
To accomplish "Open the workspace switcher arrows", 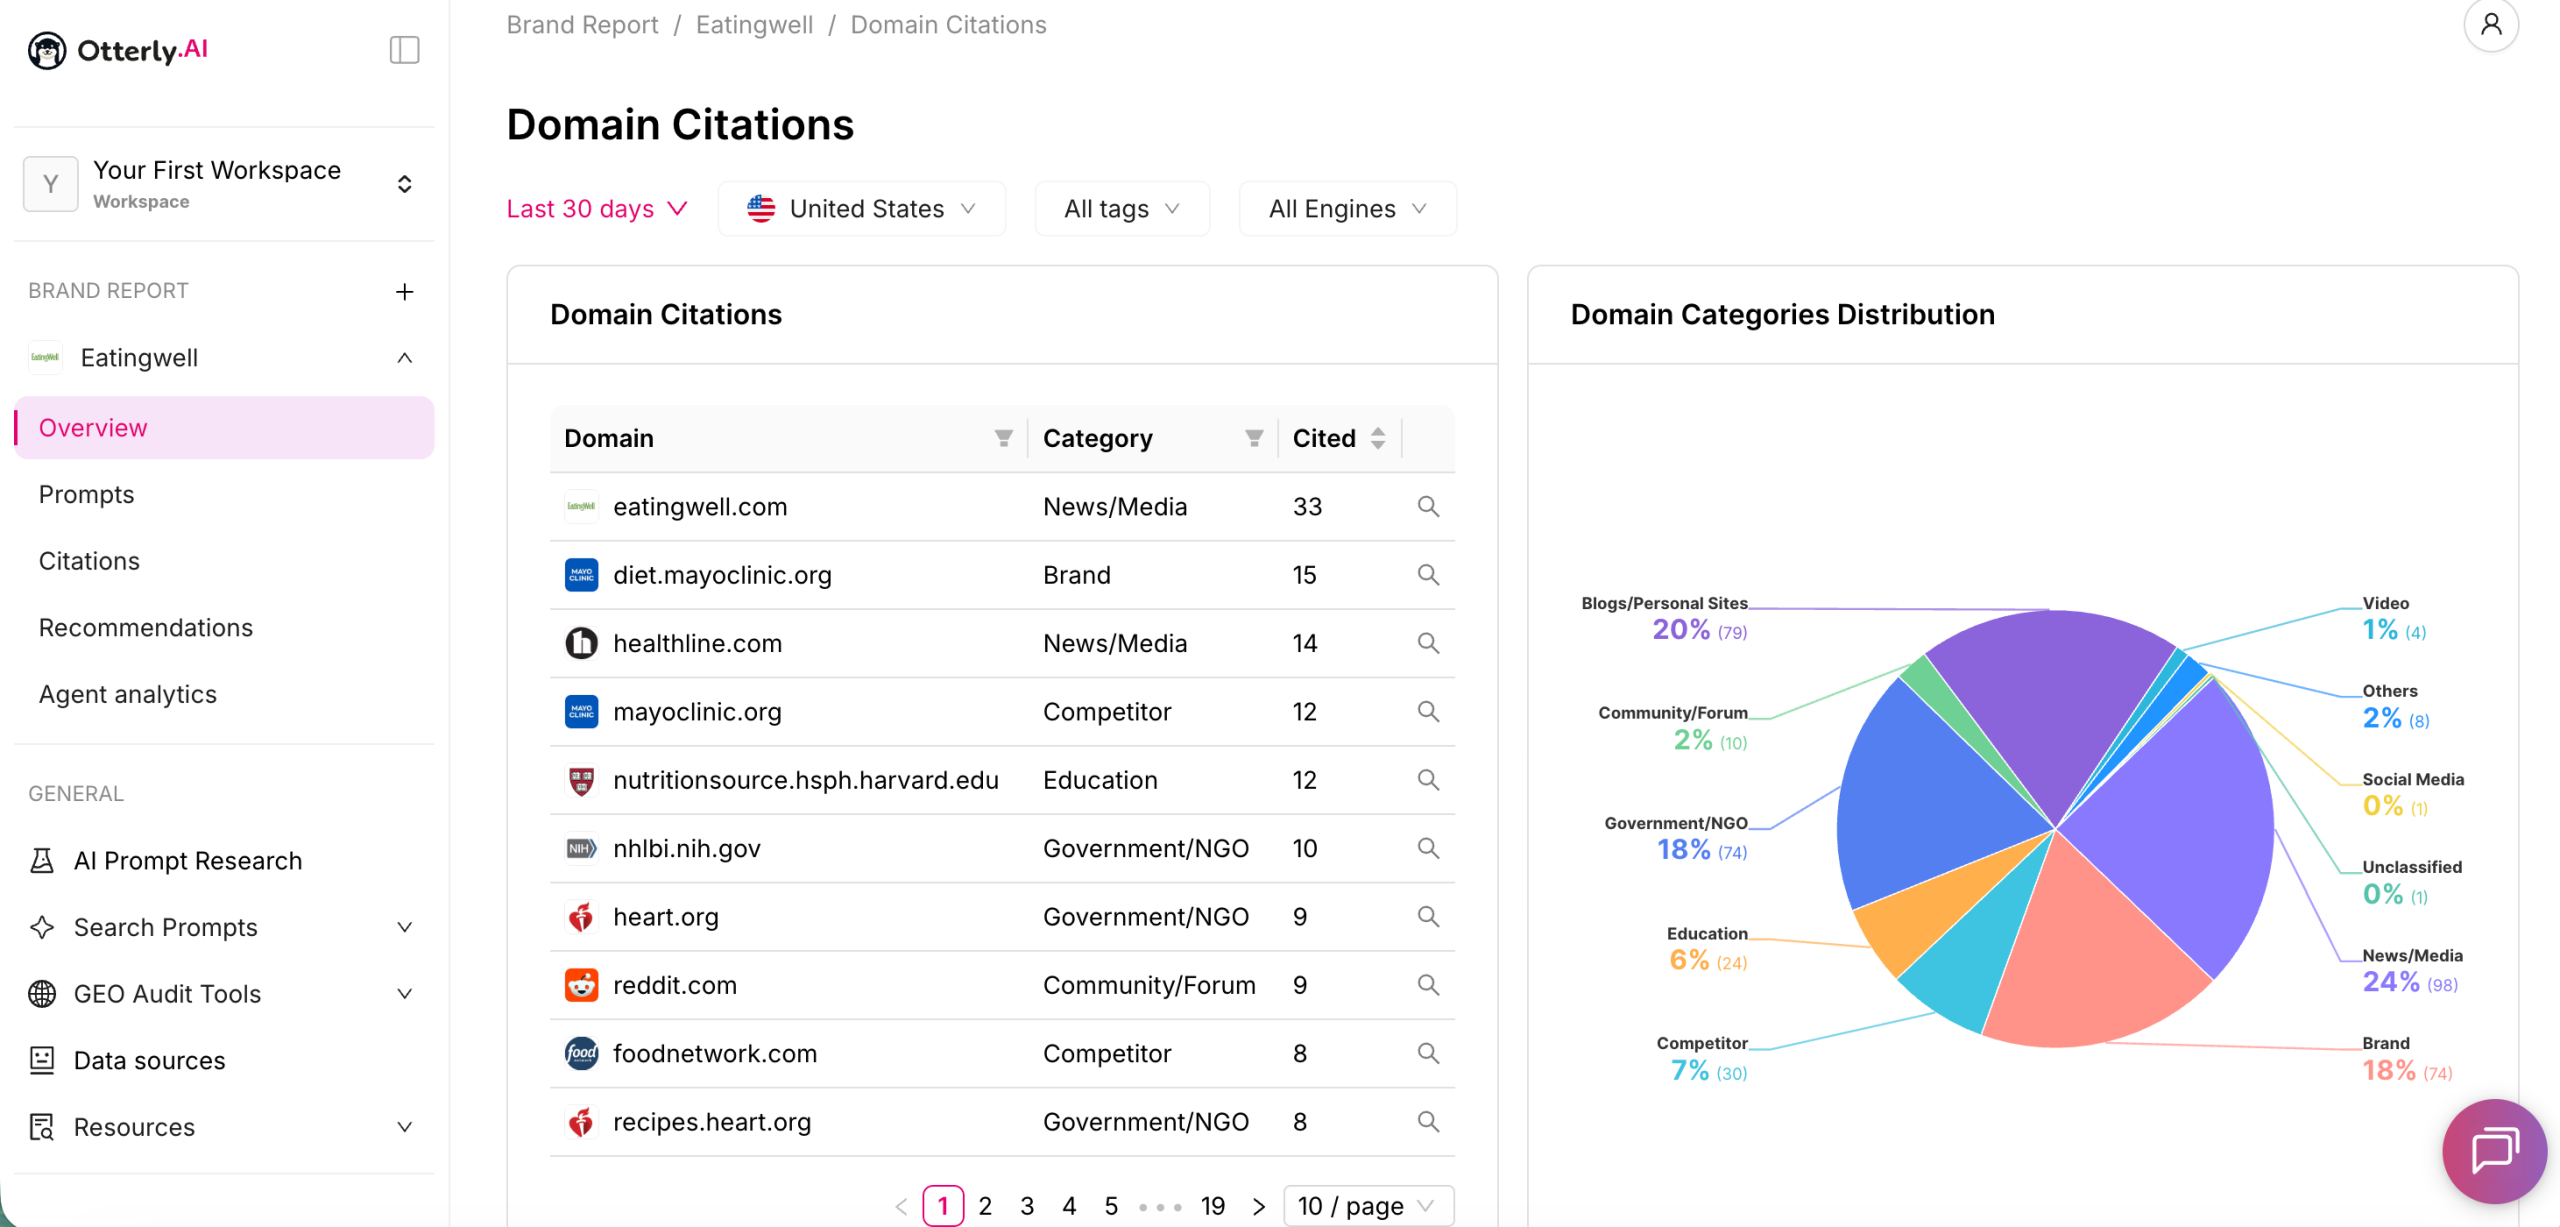I will 404,184.
